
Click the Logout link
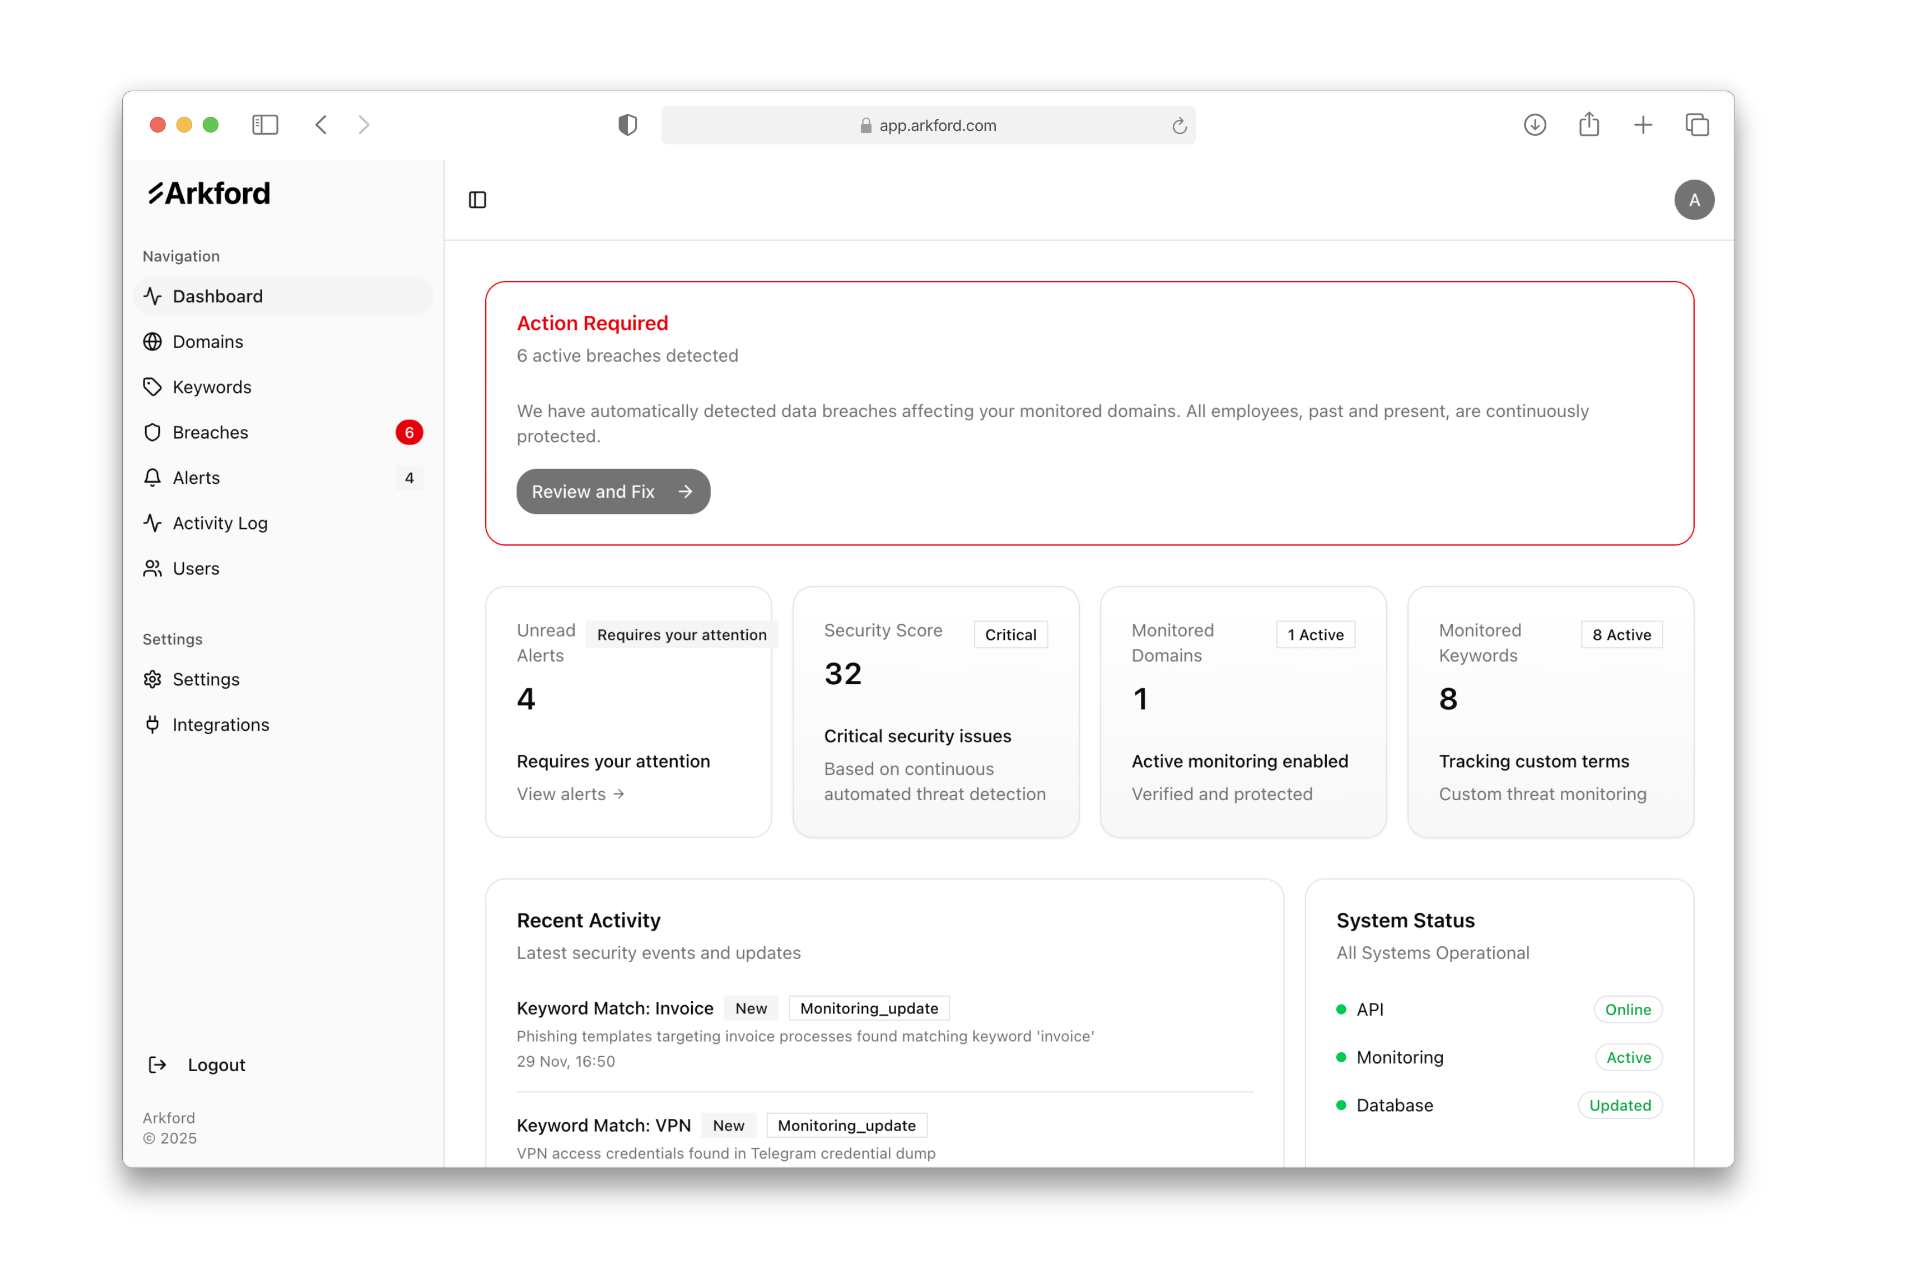[x=217, y=1064]
